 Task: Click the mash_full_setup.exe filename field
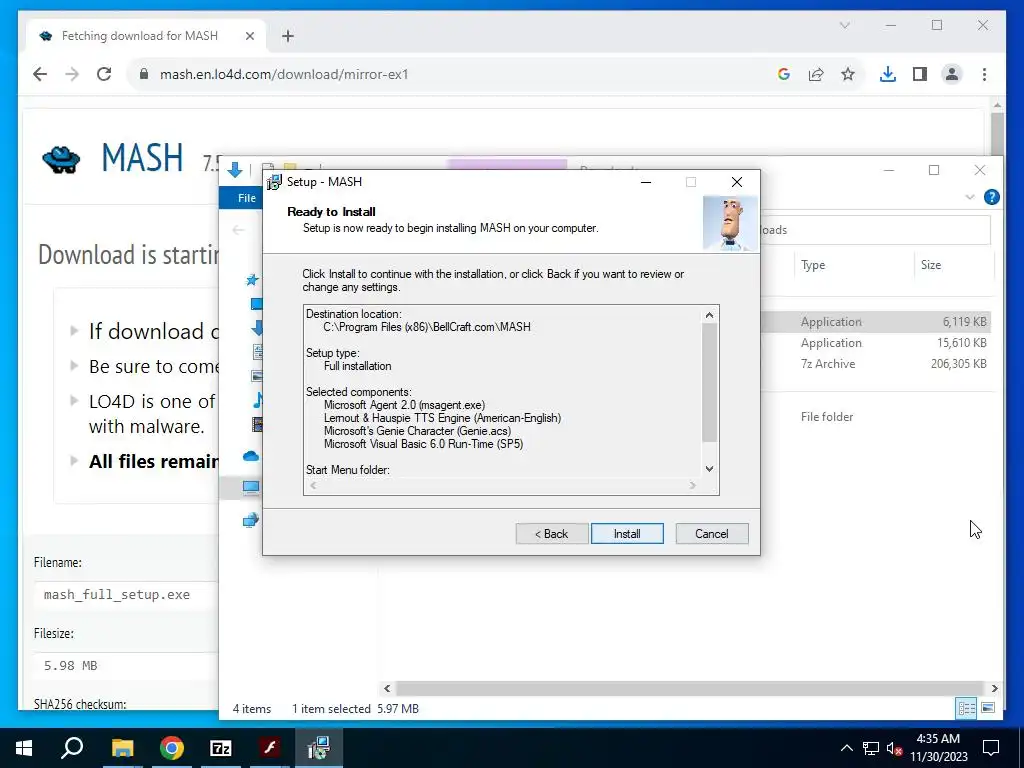tap(125, 595)
